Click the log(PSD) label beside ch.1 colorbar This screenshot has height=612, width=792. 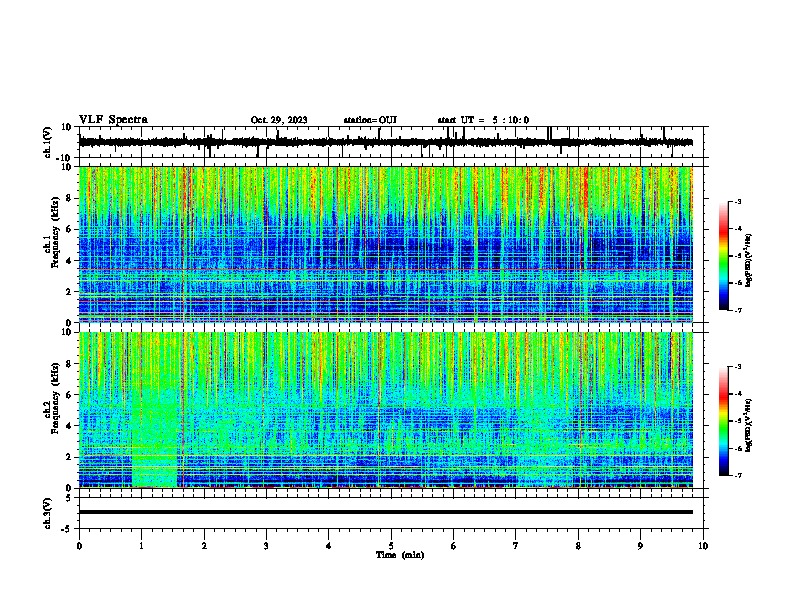click(x=748, y=260)
